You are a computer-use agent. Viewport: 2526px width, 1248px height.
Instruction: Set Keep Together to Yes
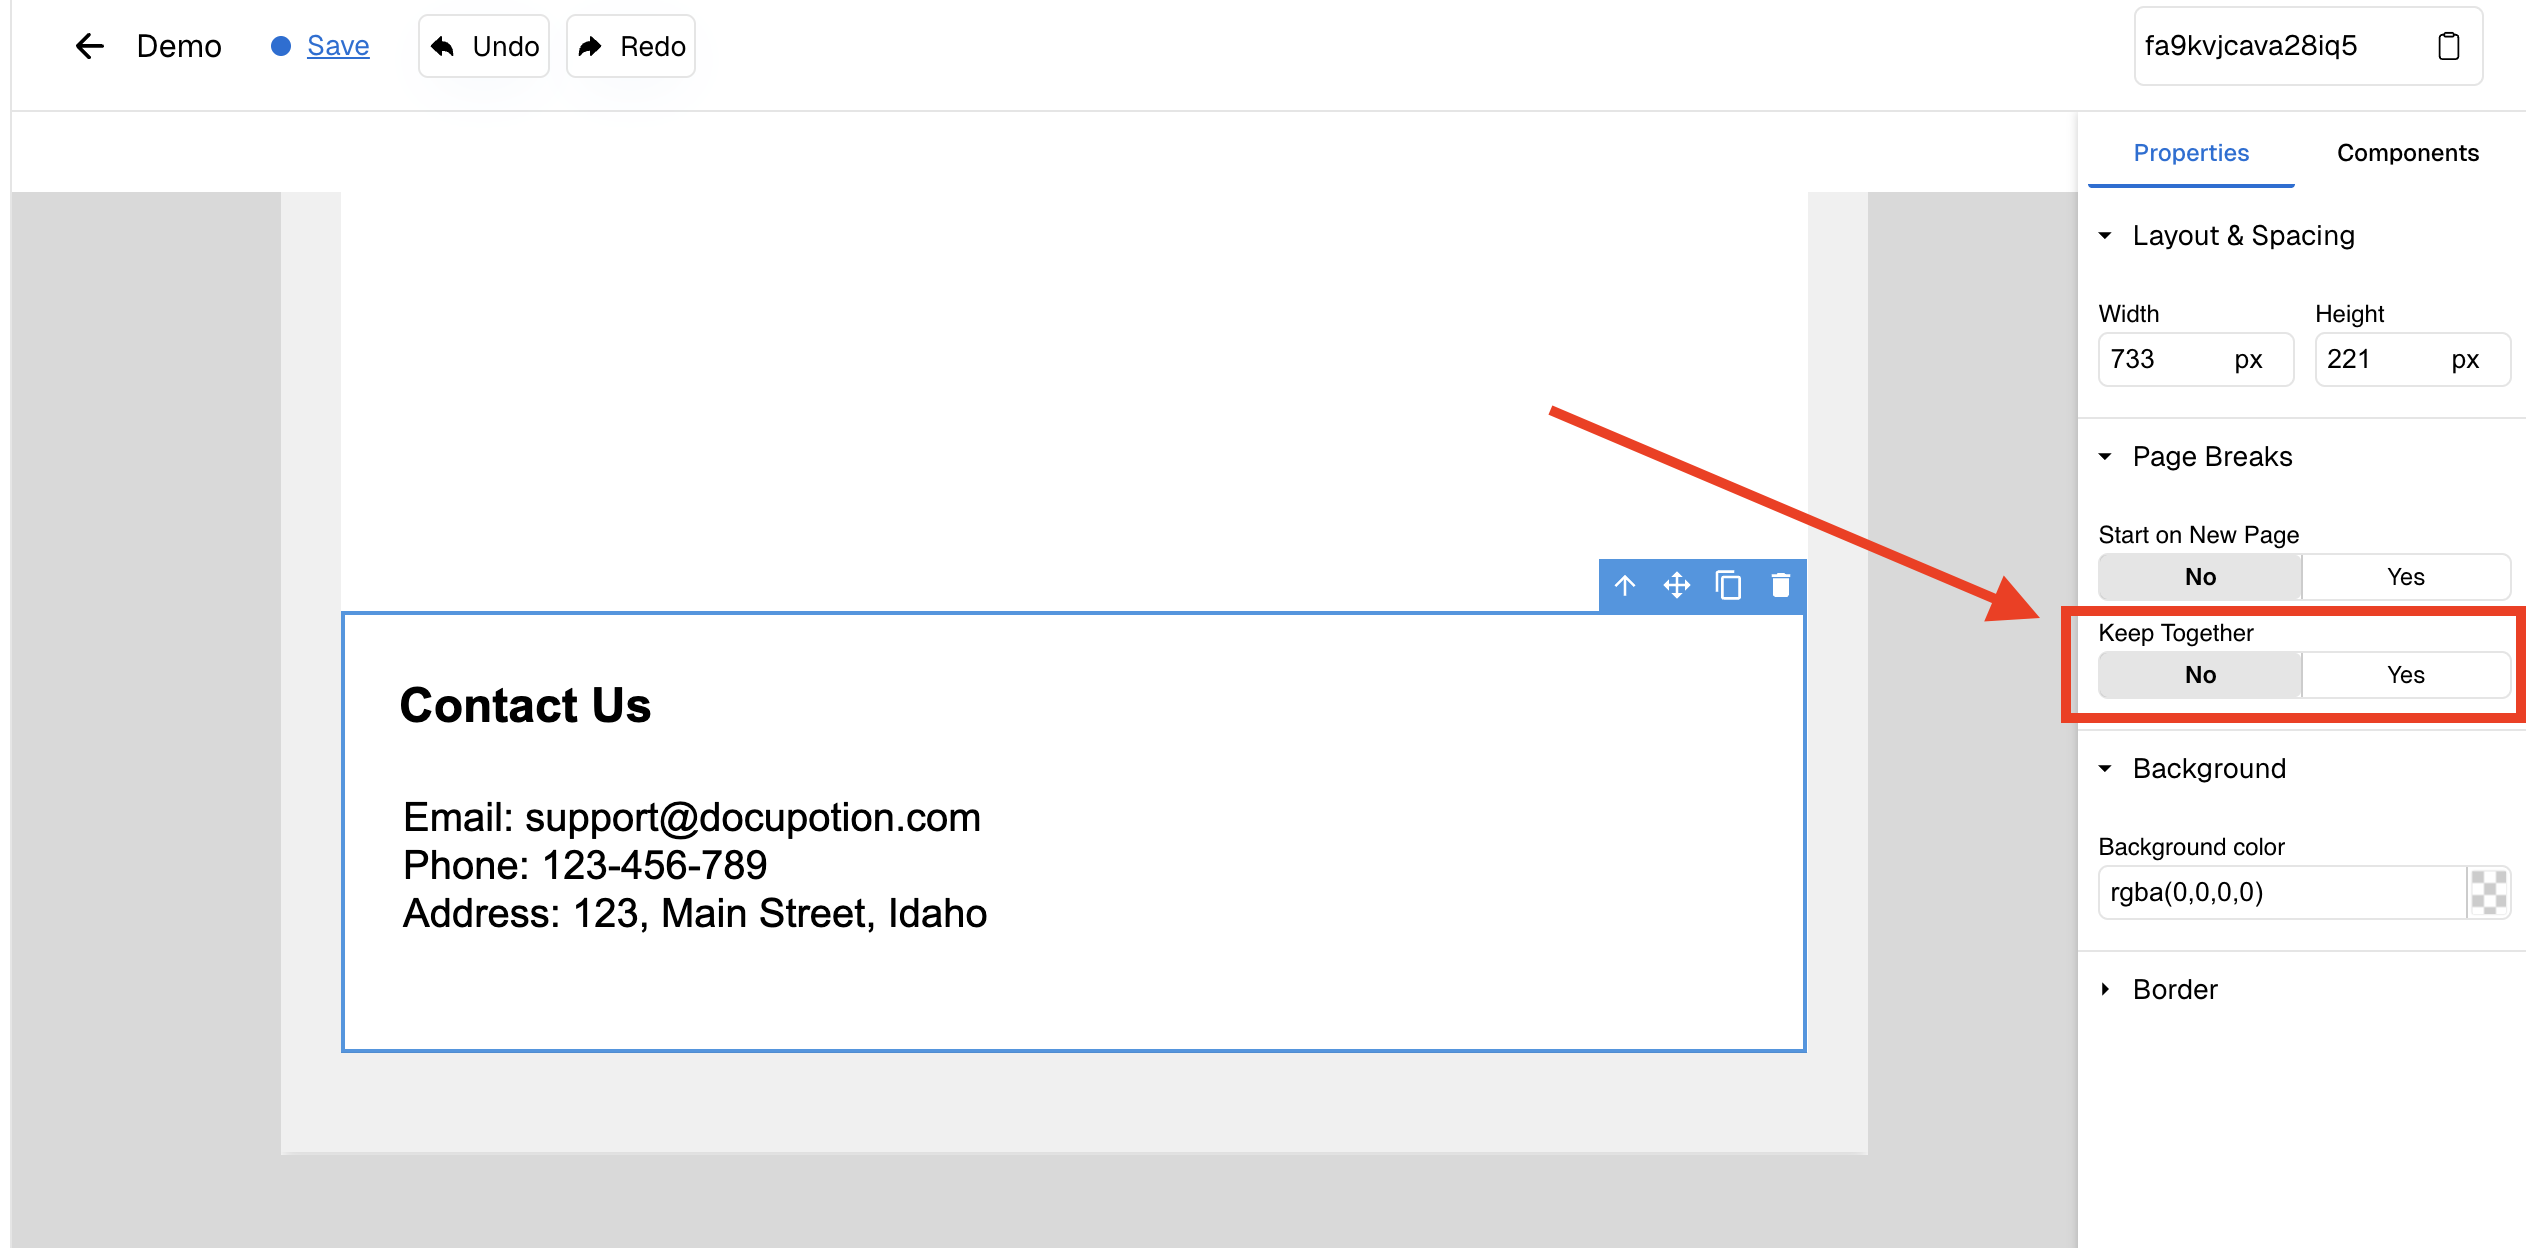coord(2405,675)
